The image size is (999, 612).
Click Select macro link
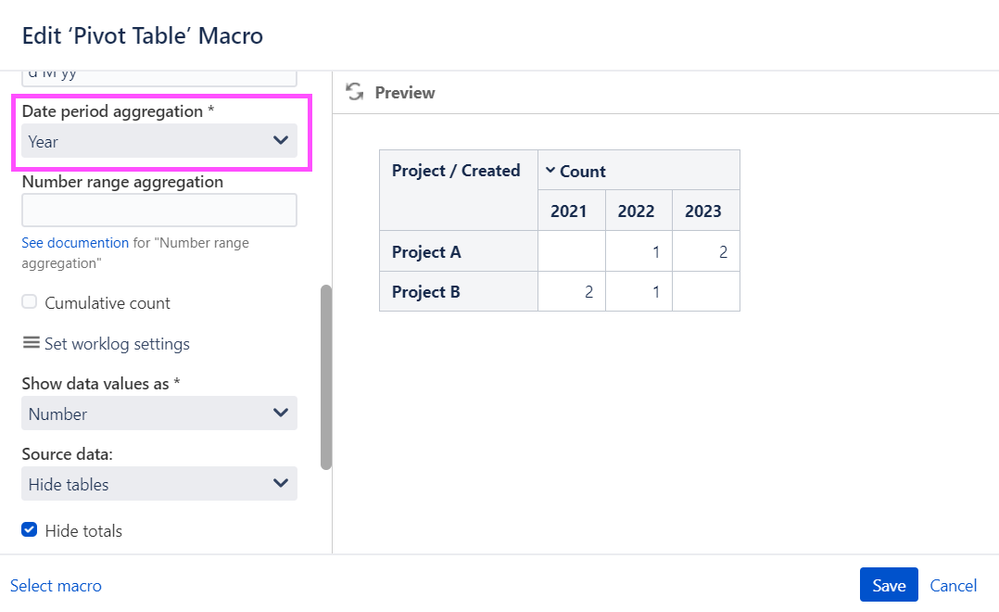pos(56,586)
